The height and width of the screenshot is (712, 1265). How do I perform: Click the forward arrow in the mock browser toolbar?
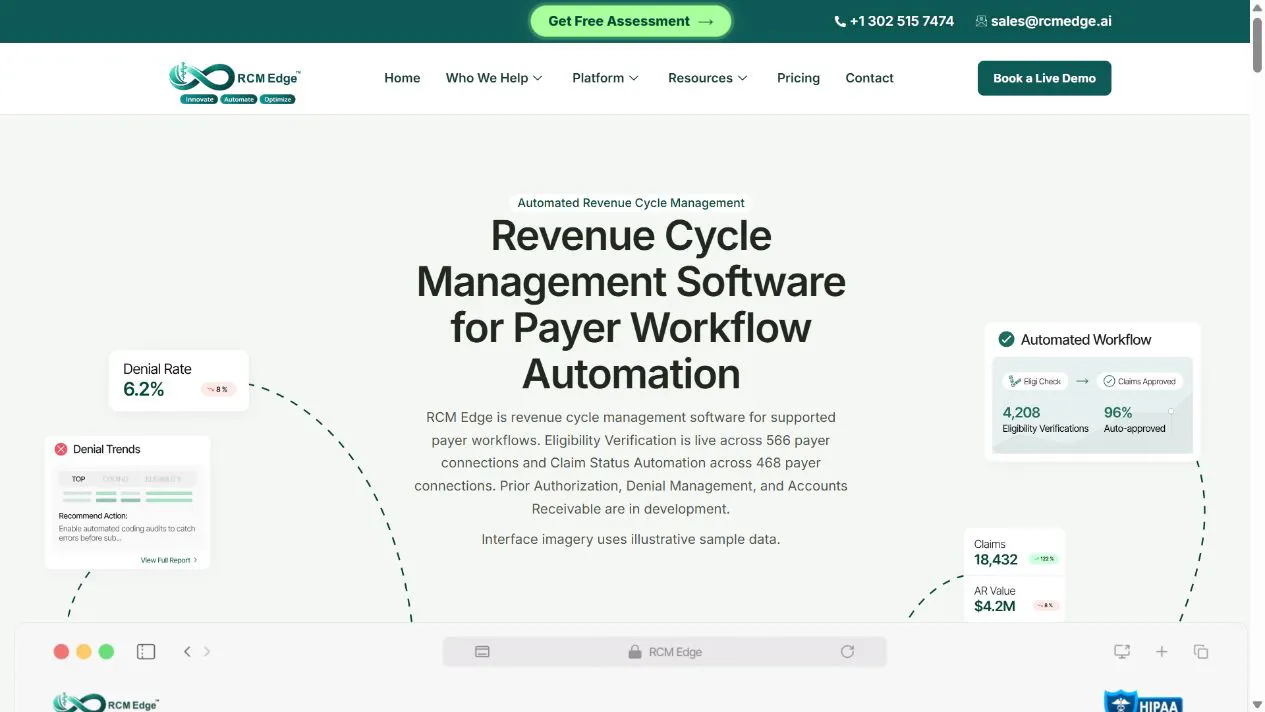pyautogui.click(x=207, y=652)
